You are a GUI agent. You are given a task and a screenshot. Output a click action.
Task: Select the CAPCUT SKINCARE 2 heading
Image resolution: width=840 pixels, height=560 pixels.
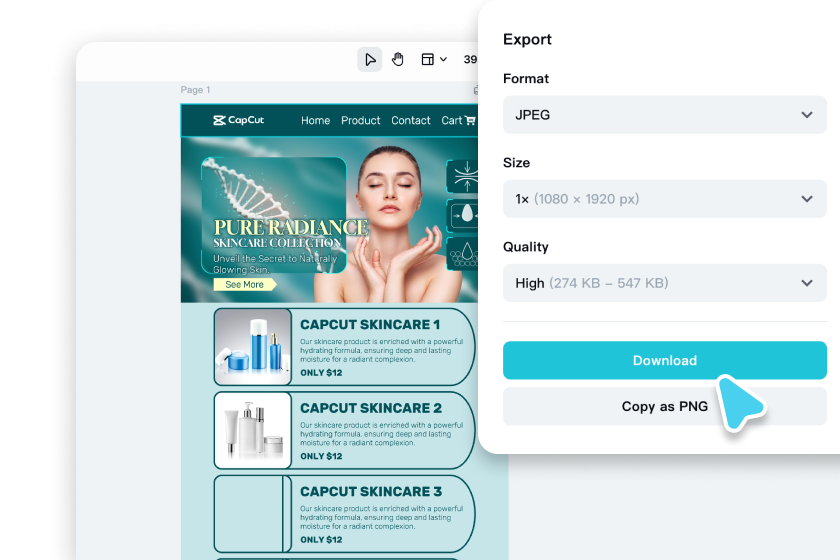[371, 408]
